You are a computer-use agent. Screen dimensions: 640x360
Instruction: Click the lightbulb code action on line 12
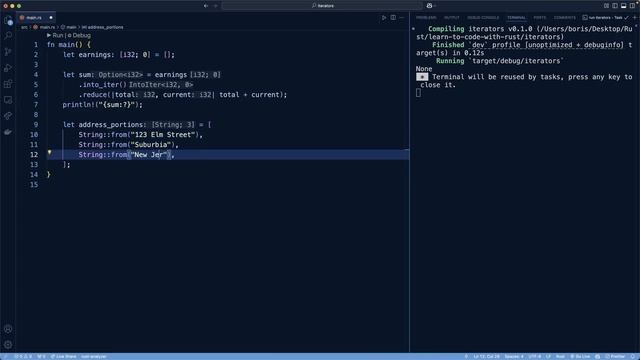click(49, 153)
